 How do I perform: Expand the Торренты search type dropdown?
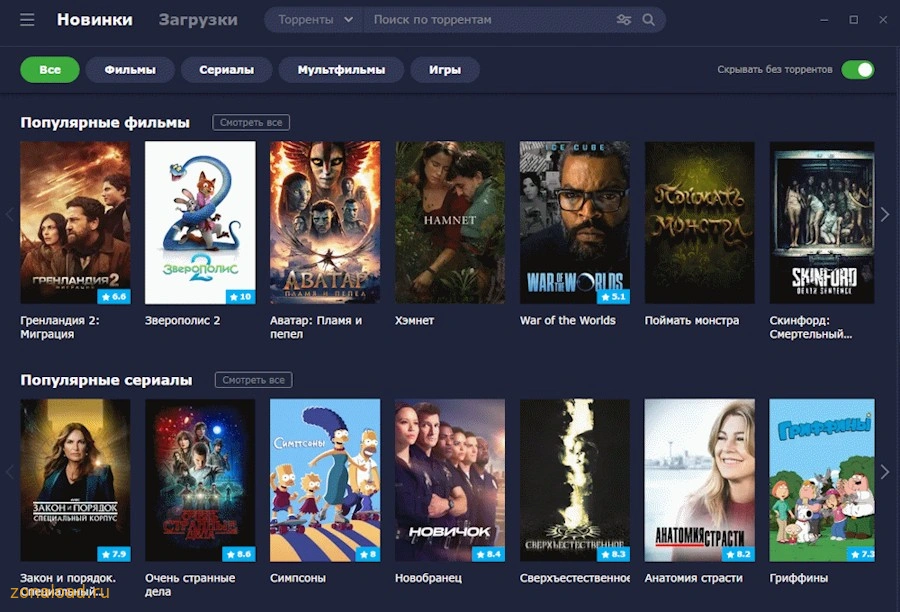coord(315,20)
